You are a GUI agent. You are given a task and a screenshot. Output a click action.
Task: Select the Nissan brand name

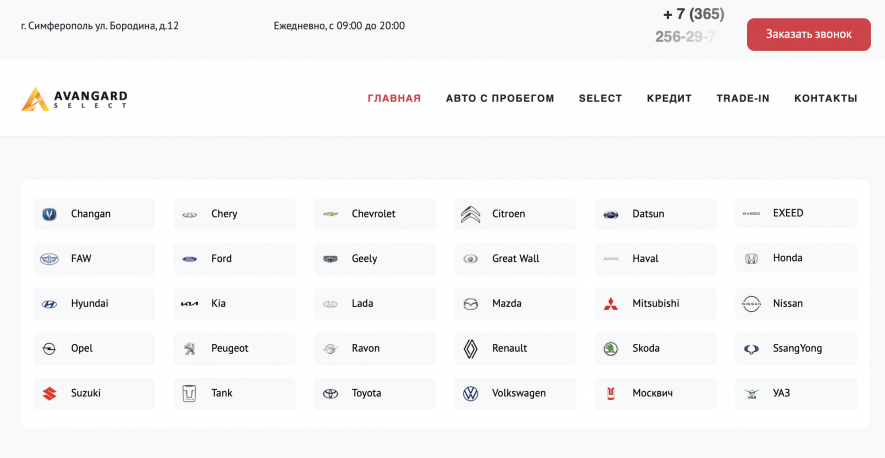pos(788,303)
